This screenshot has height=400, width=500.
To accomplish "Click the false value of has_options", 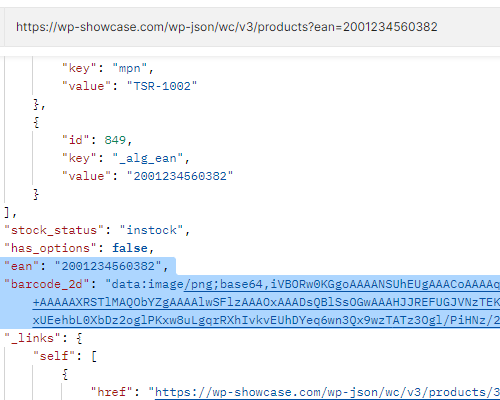I will (x=130, y=248).
